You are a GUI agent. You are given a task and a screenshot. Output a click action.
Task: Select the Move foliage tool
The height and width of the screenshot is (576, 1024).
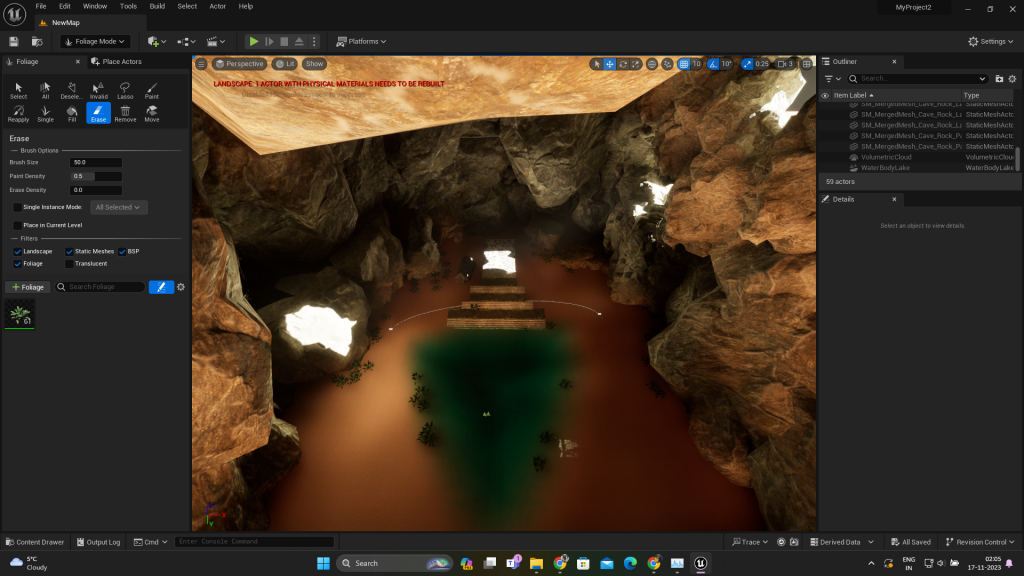coord(152,114)
